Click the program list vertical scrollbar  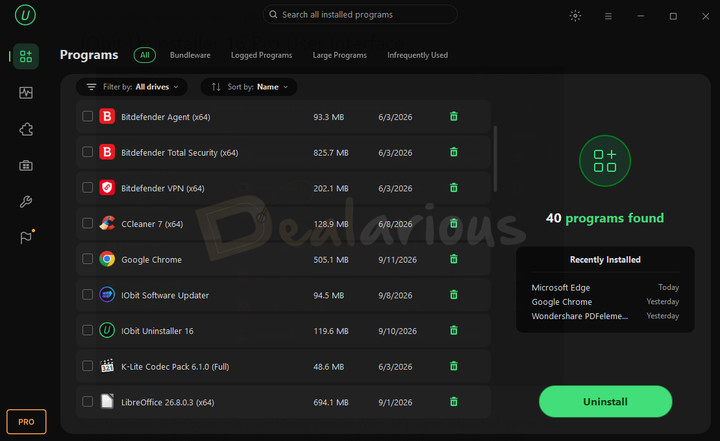click(x=495, y=158)
